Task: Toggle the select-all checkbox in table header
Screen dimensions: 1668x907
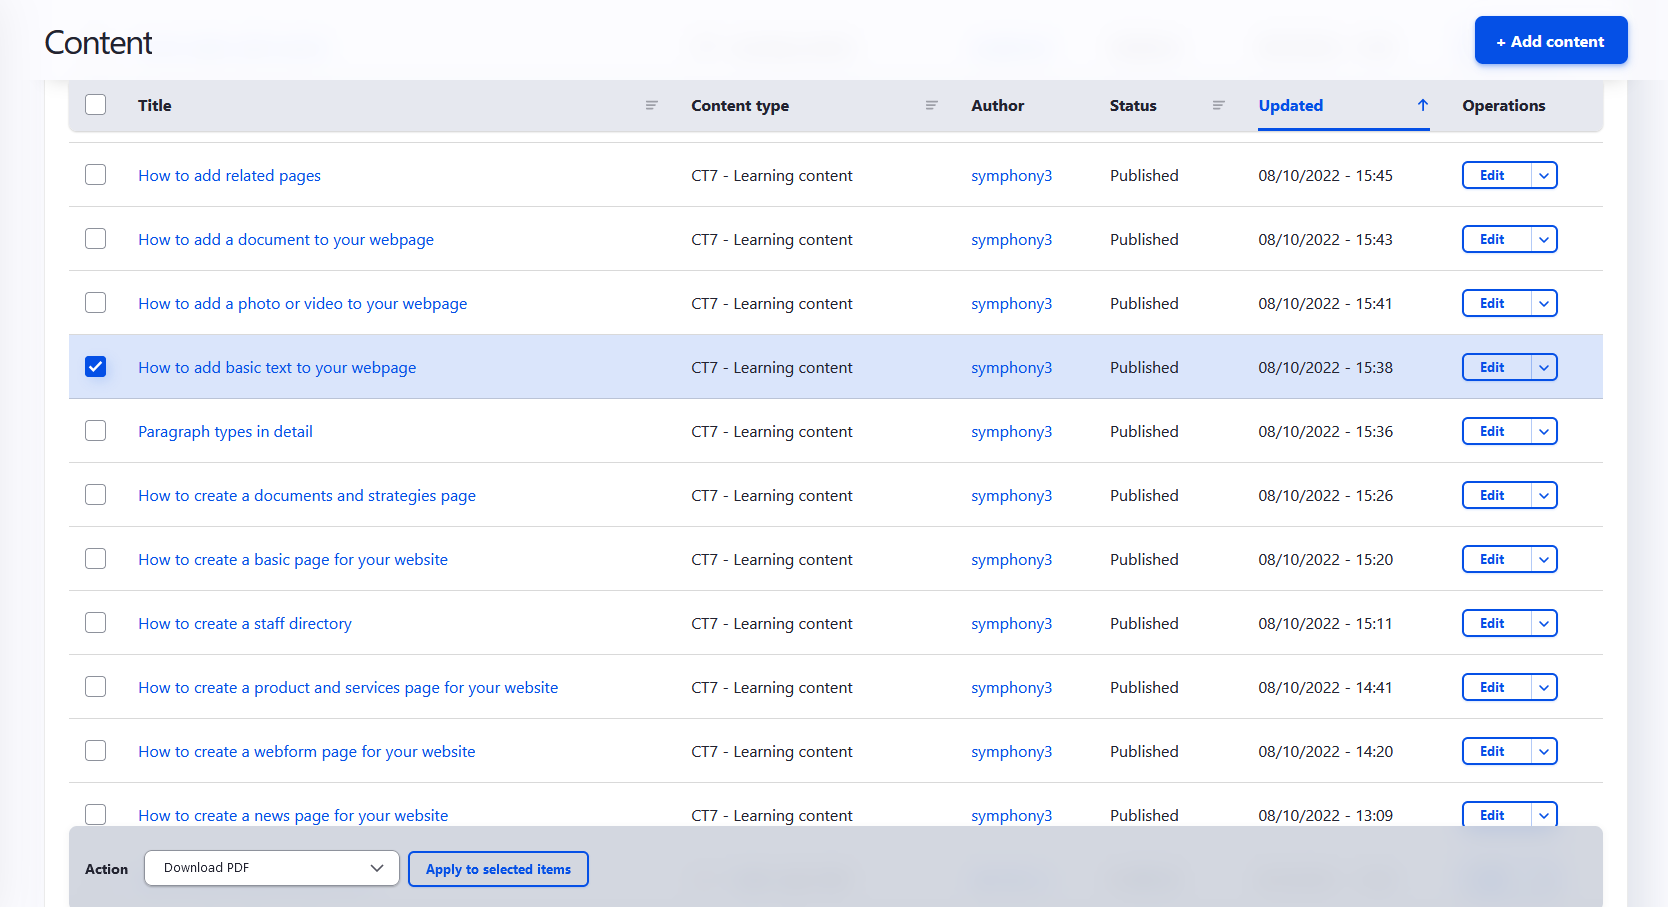Action: click(96, 105)
